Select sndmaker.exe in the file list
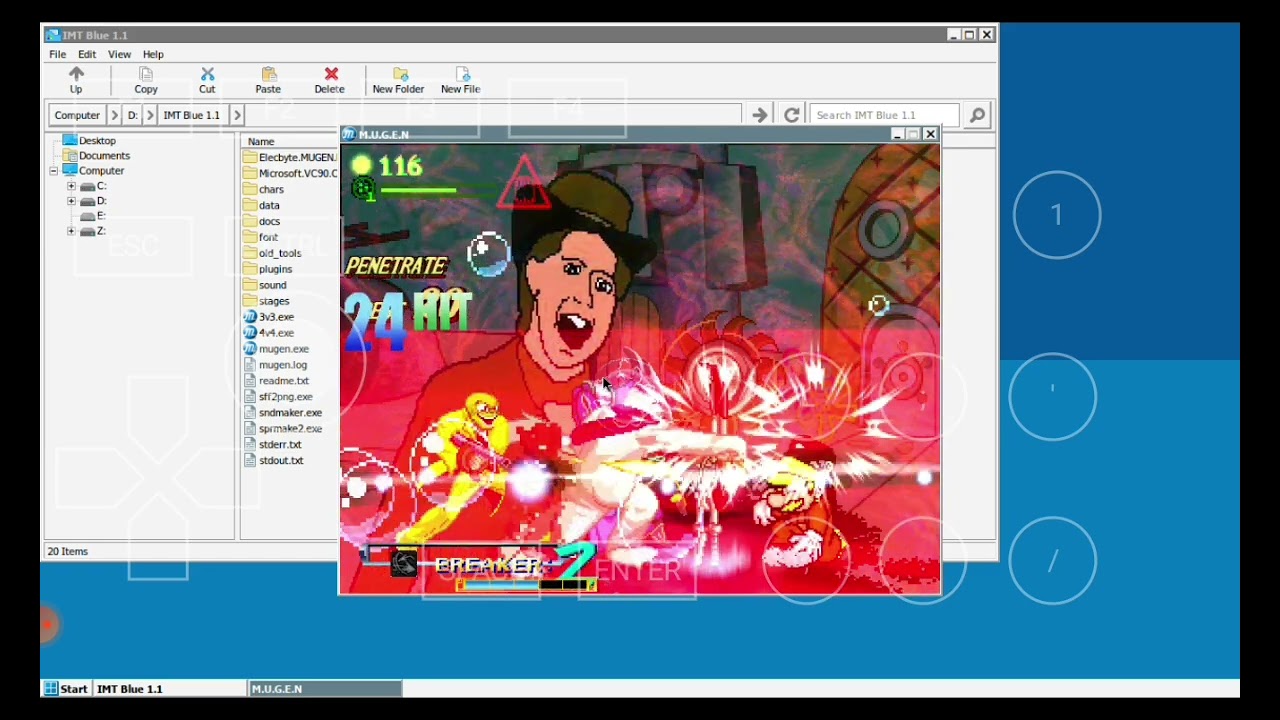Screen dimensions: 1280x720 coord(283,413)
